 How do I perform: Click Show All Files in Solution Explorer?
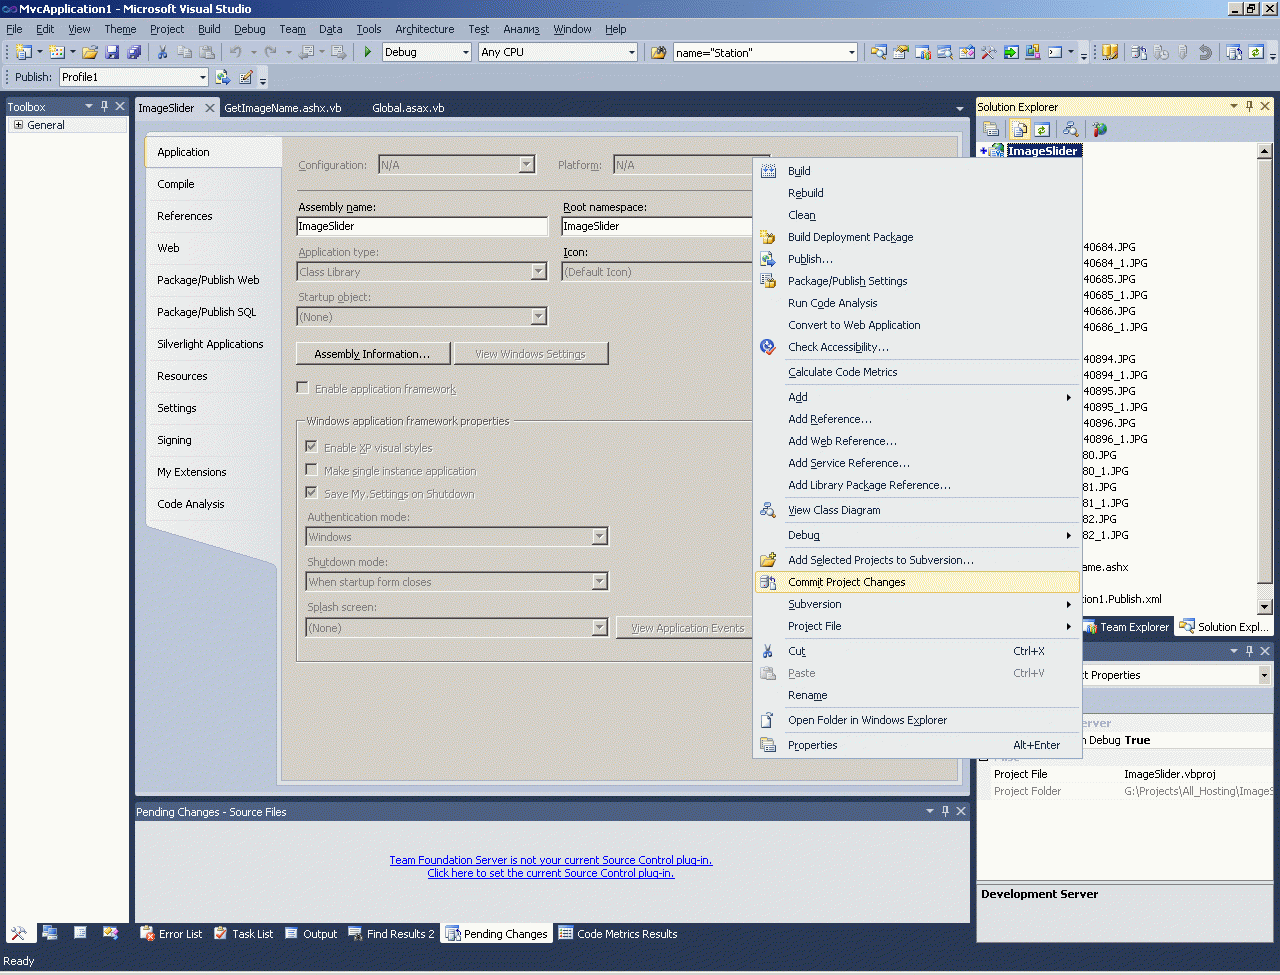[1020, 129]
